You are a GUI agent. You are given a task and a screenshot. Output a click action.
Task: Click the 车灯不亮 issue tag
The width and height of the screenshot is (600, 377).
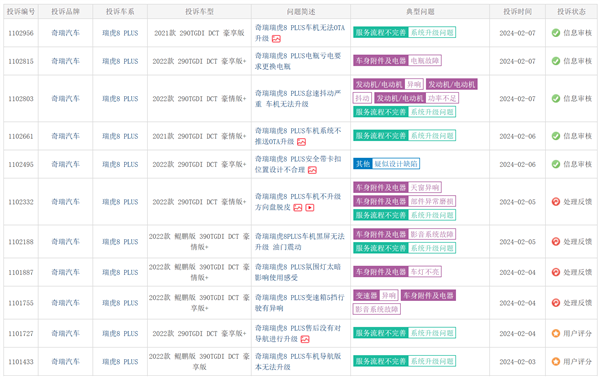click(x=425, y=272)
